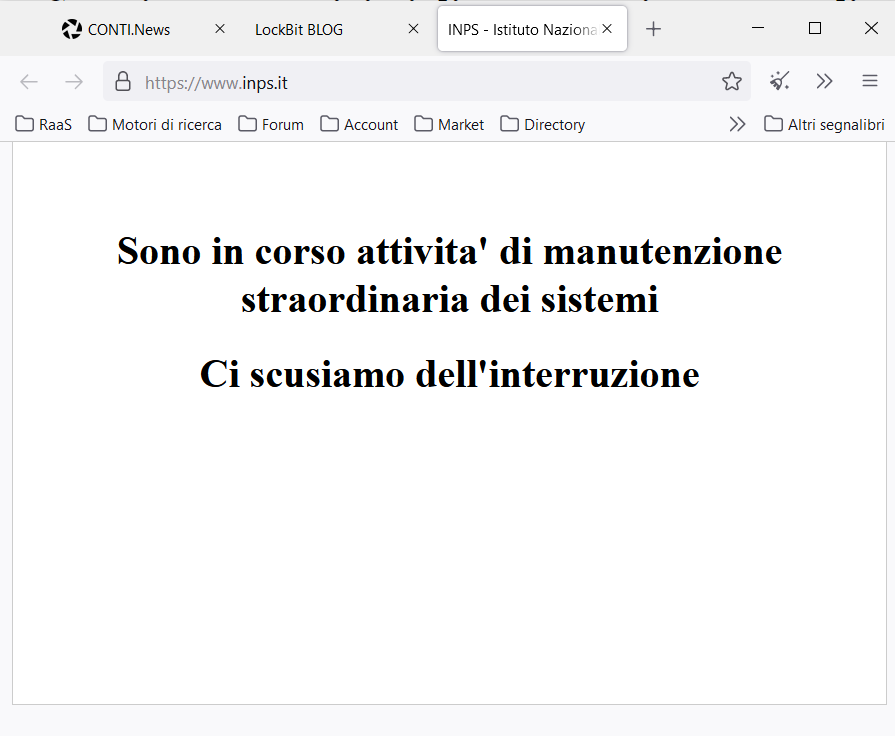Viewport: 895px width, 736px height.
Task: Click the address bar showing www.inps.it
Action: 420,82
